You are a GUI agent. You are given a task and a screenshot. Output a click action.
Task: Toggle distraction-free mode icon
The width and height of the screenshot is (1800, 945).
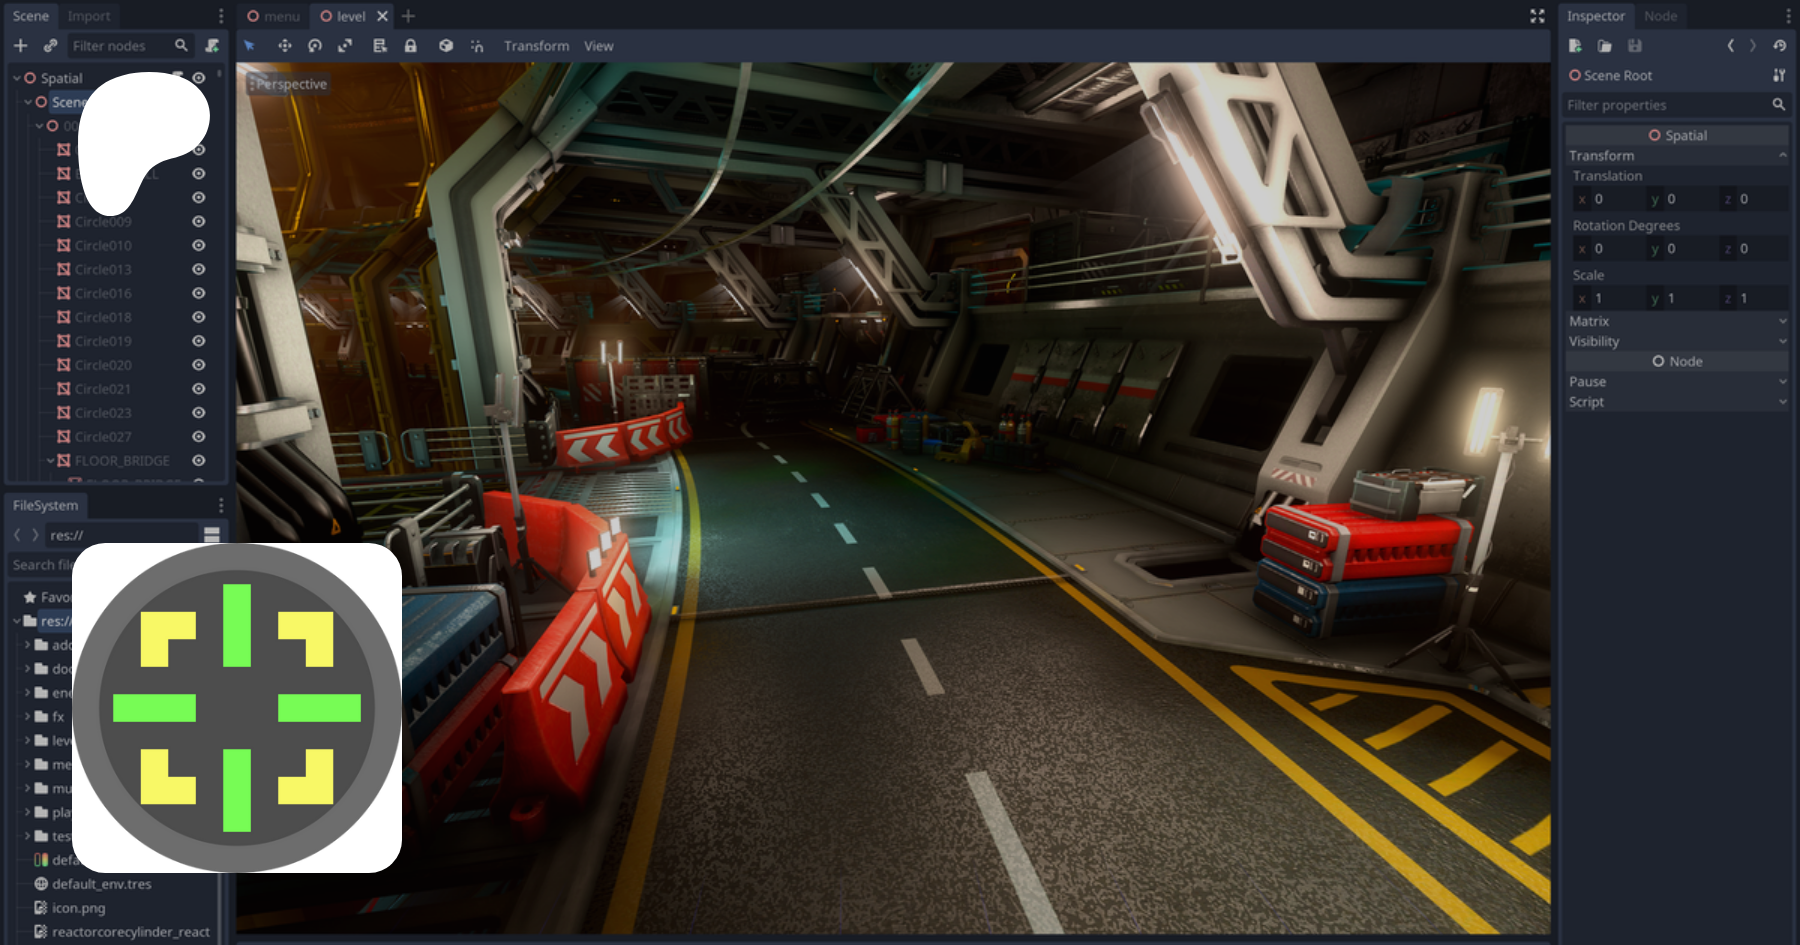(x=1537, y=16)
